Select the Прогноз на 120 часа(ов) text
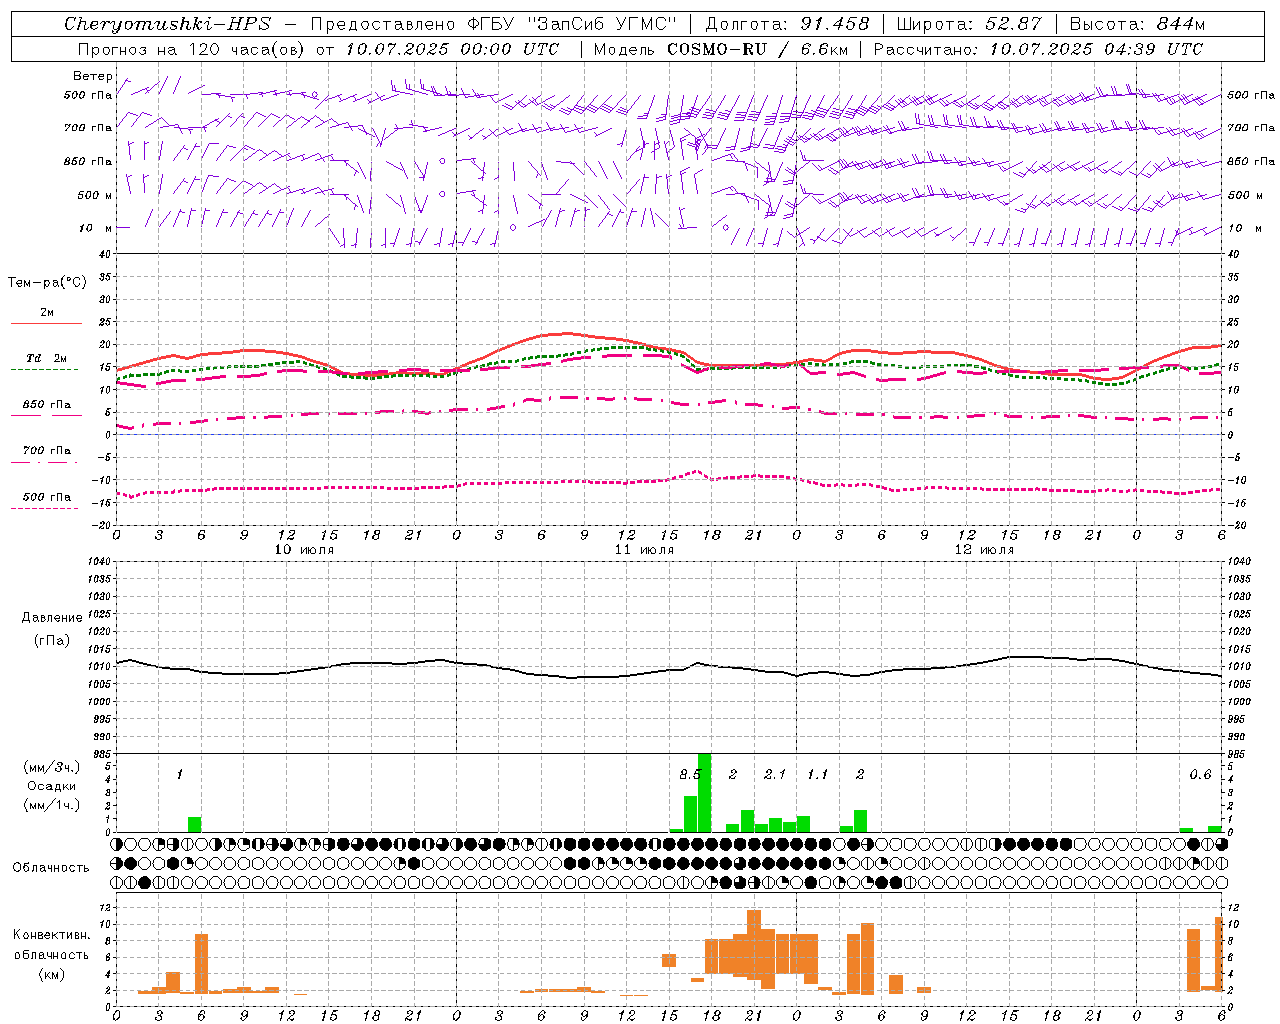 click(x=192, y=49)
